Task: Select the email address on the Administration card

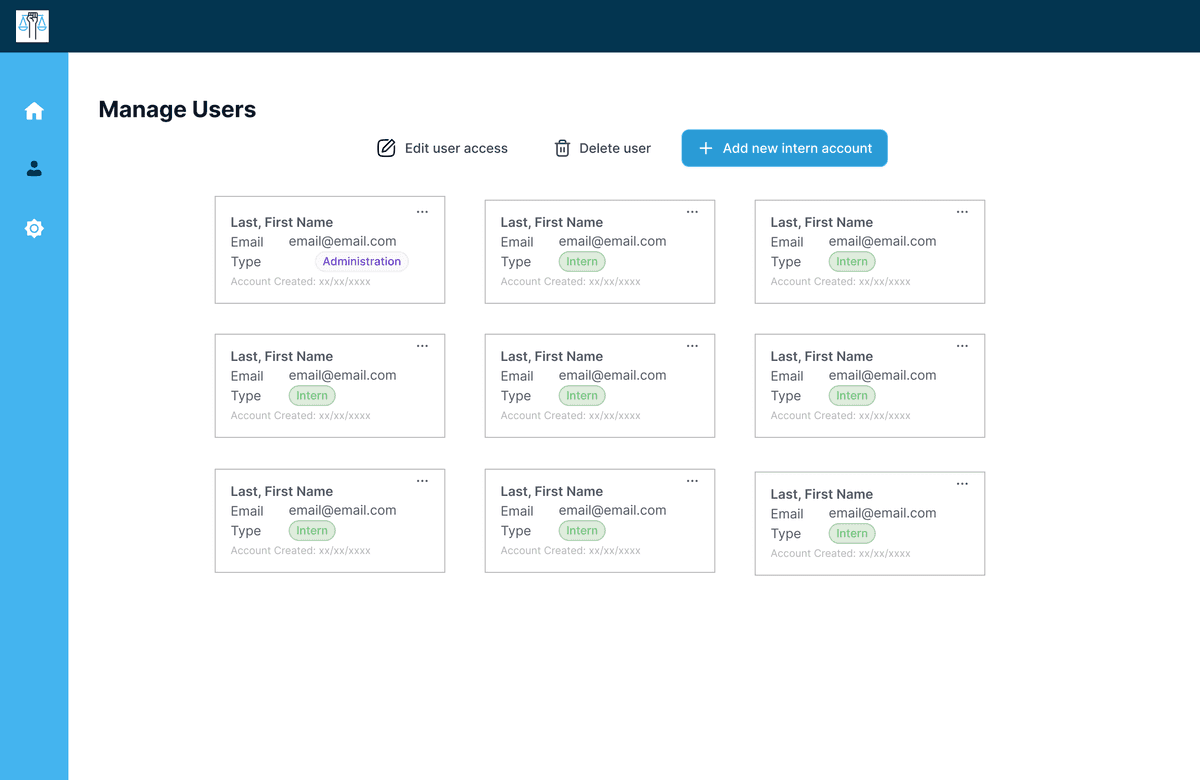Action: coord(342,241)
